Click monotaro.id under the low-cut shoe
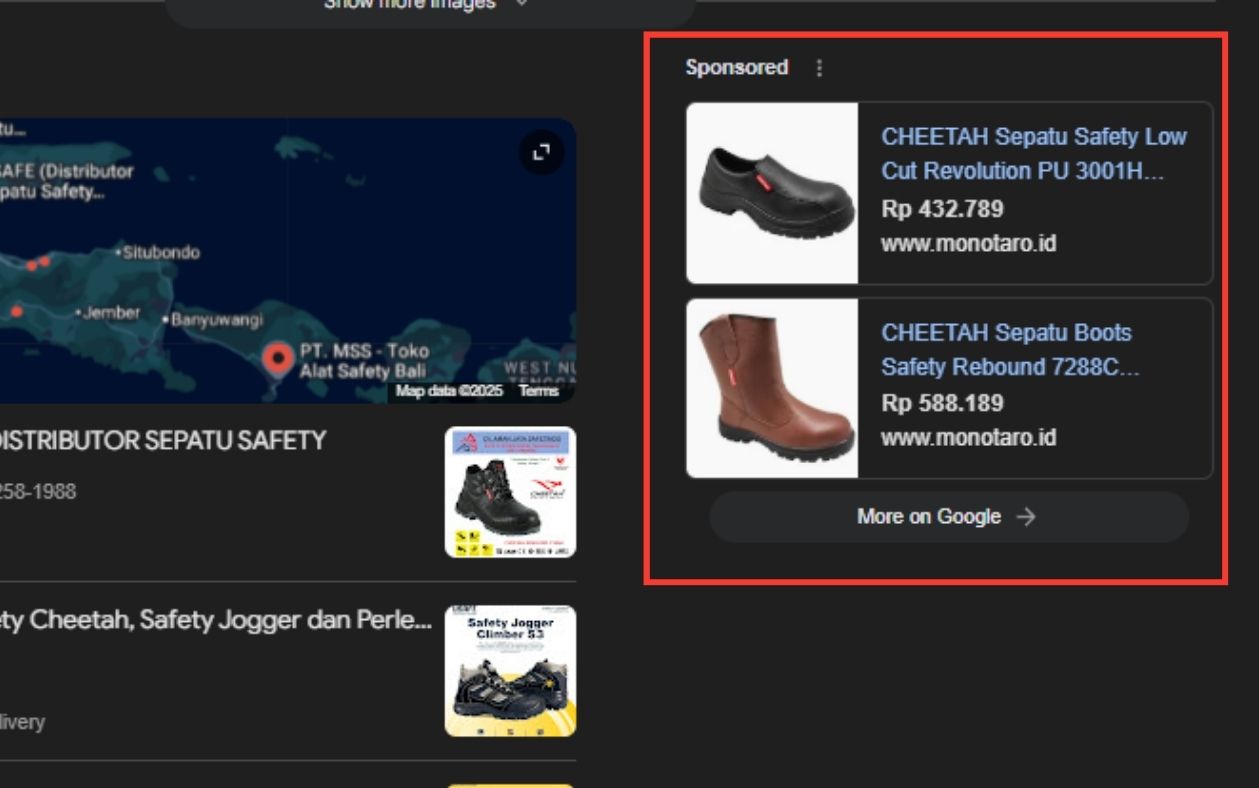This screenshot has width=1259, height=788. (x=968, y=243)
